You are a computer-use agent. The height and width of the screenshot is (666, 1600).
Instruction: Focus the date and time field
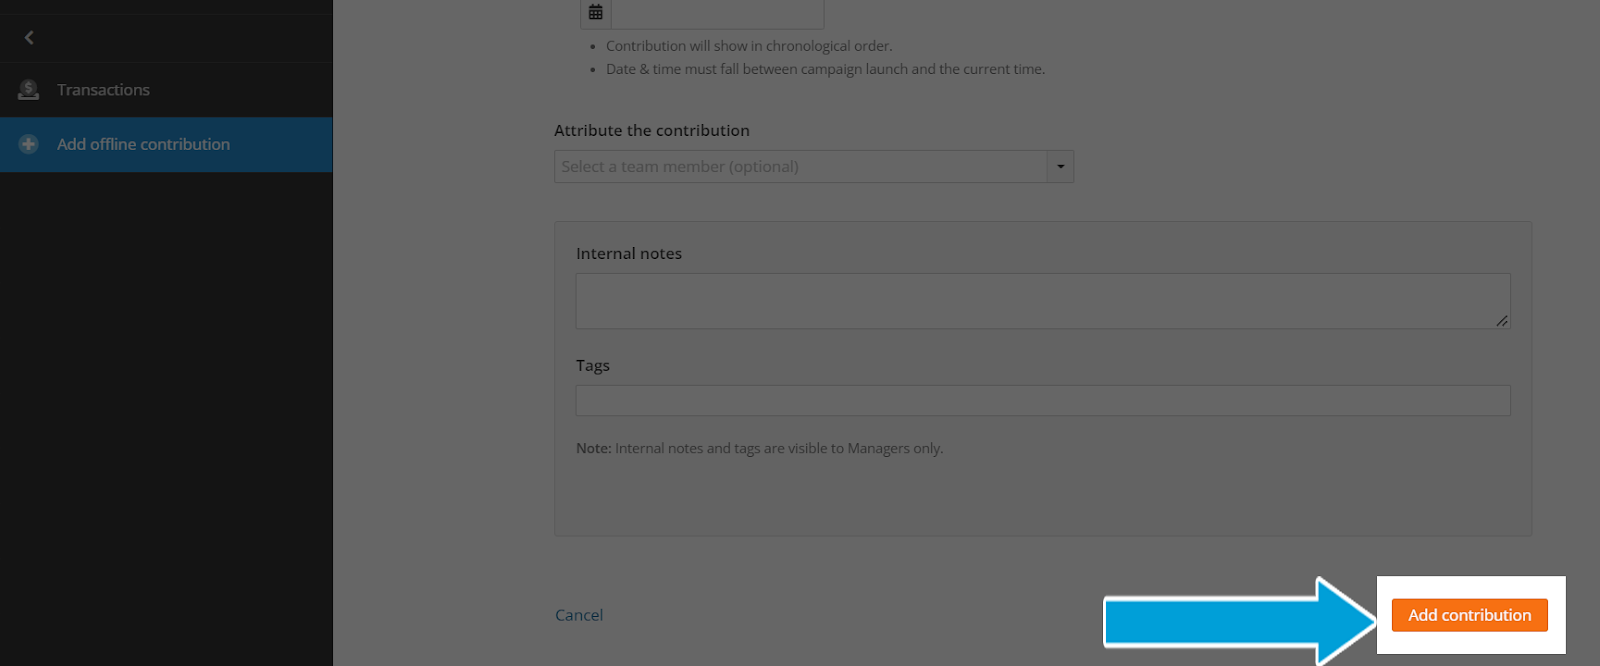pyautogui.click(x=717, y=13)
